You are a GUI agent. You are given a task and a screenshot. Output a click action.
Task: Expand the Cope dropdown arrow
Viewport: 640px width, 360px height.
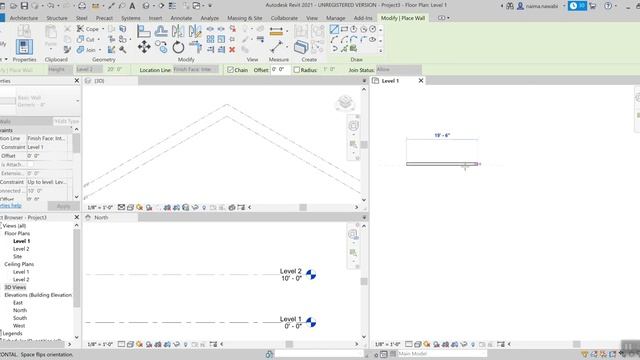[103, 29]
